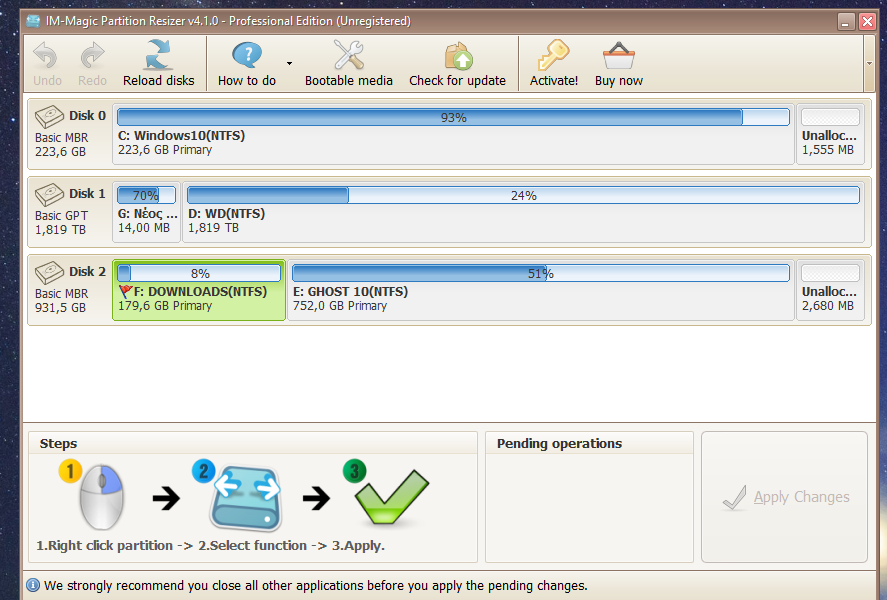Click the mouse step 1 icon

pos(101,497)
